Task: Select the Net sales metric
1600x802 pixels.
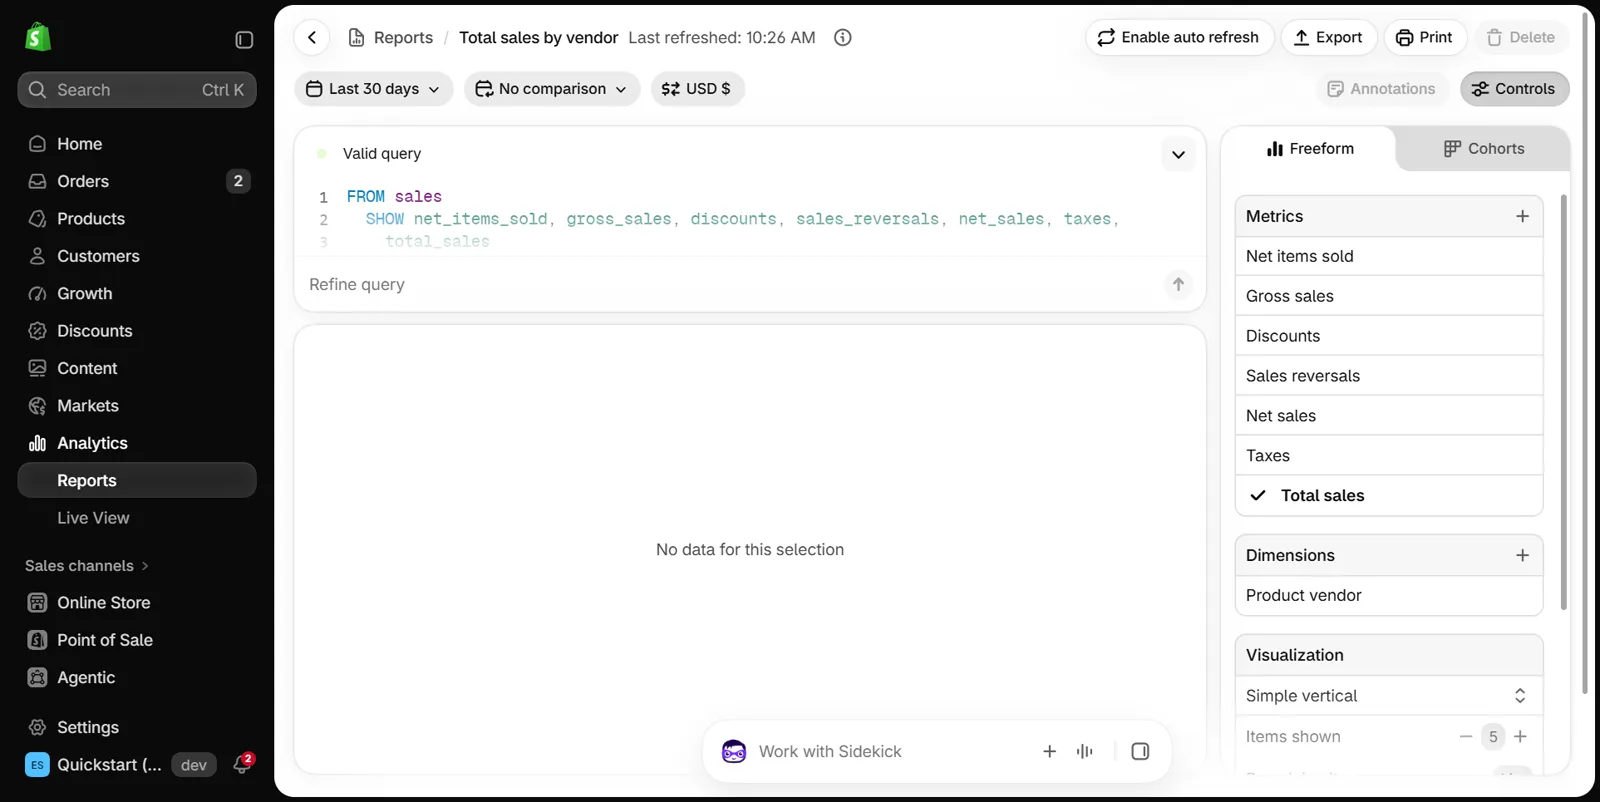Action: point(1388,416)
